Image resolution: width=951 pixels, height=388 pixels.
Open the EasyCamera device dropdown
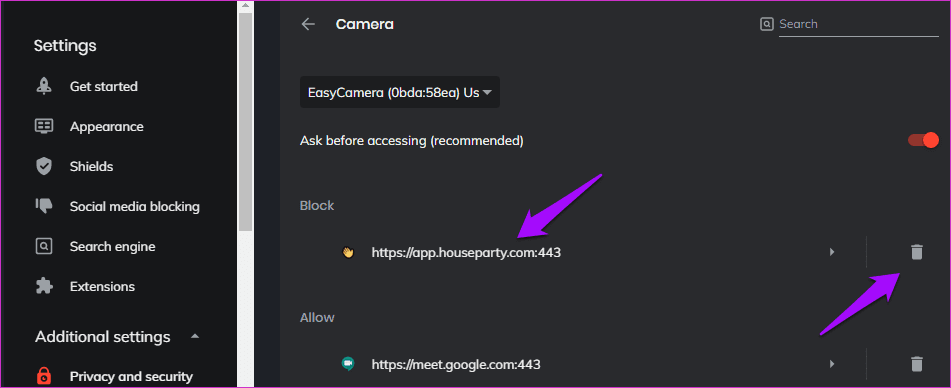pyautogui.click(x=400, y=93)
